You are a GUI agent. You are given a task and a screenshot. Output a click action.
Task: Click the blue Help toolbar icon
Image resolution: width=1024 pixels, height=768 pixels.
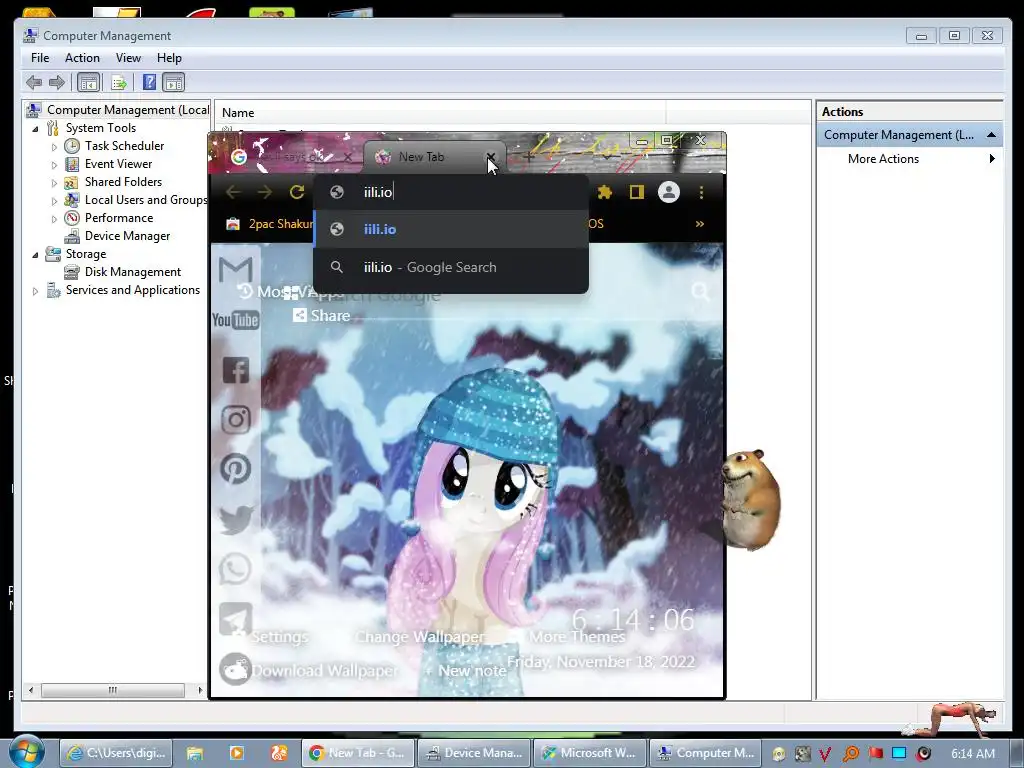coord(150,82)
